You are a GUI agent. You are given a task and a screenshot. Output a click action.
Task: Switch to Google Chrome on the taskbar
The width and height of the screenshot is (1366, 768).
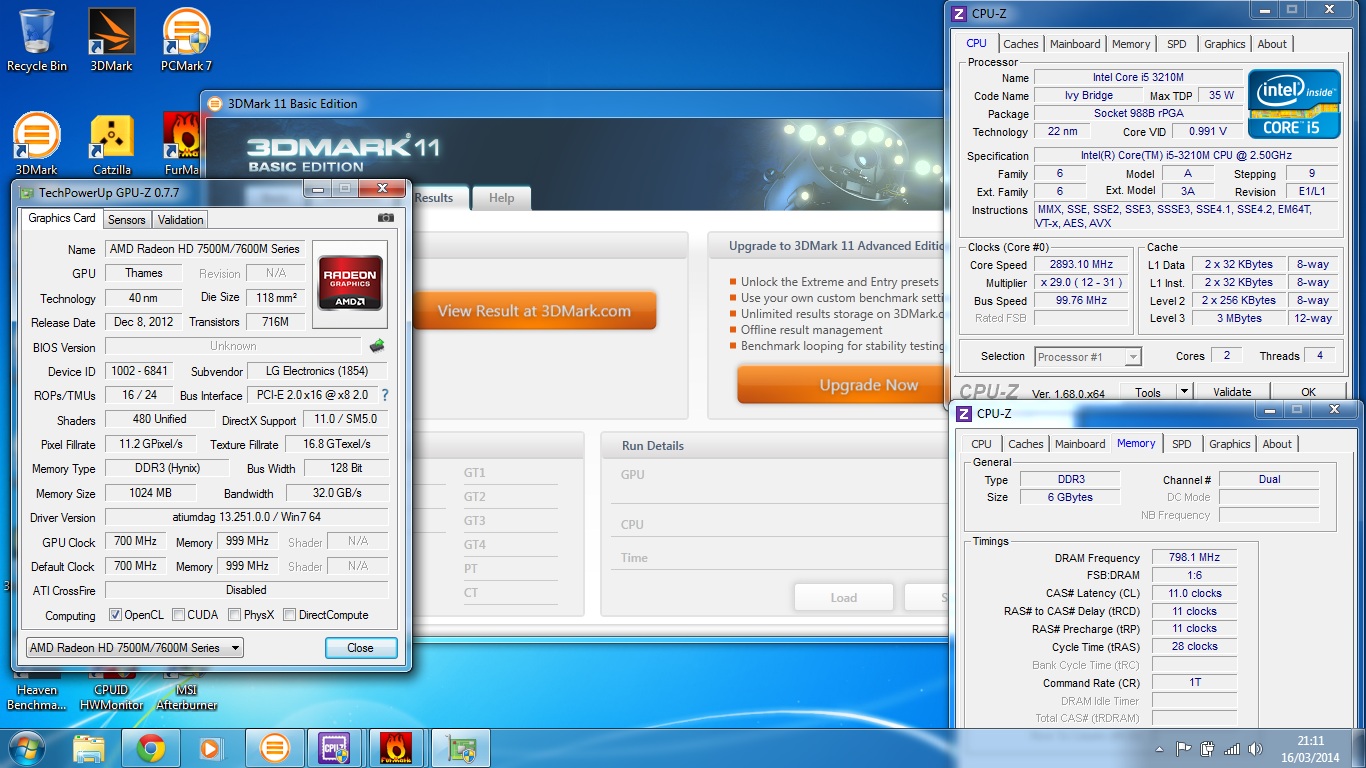coord(151,747)
